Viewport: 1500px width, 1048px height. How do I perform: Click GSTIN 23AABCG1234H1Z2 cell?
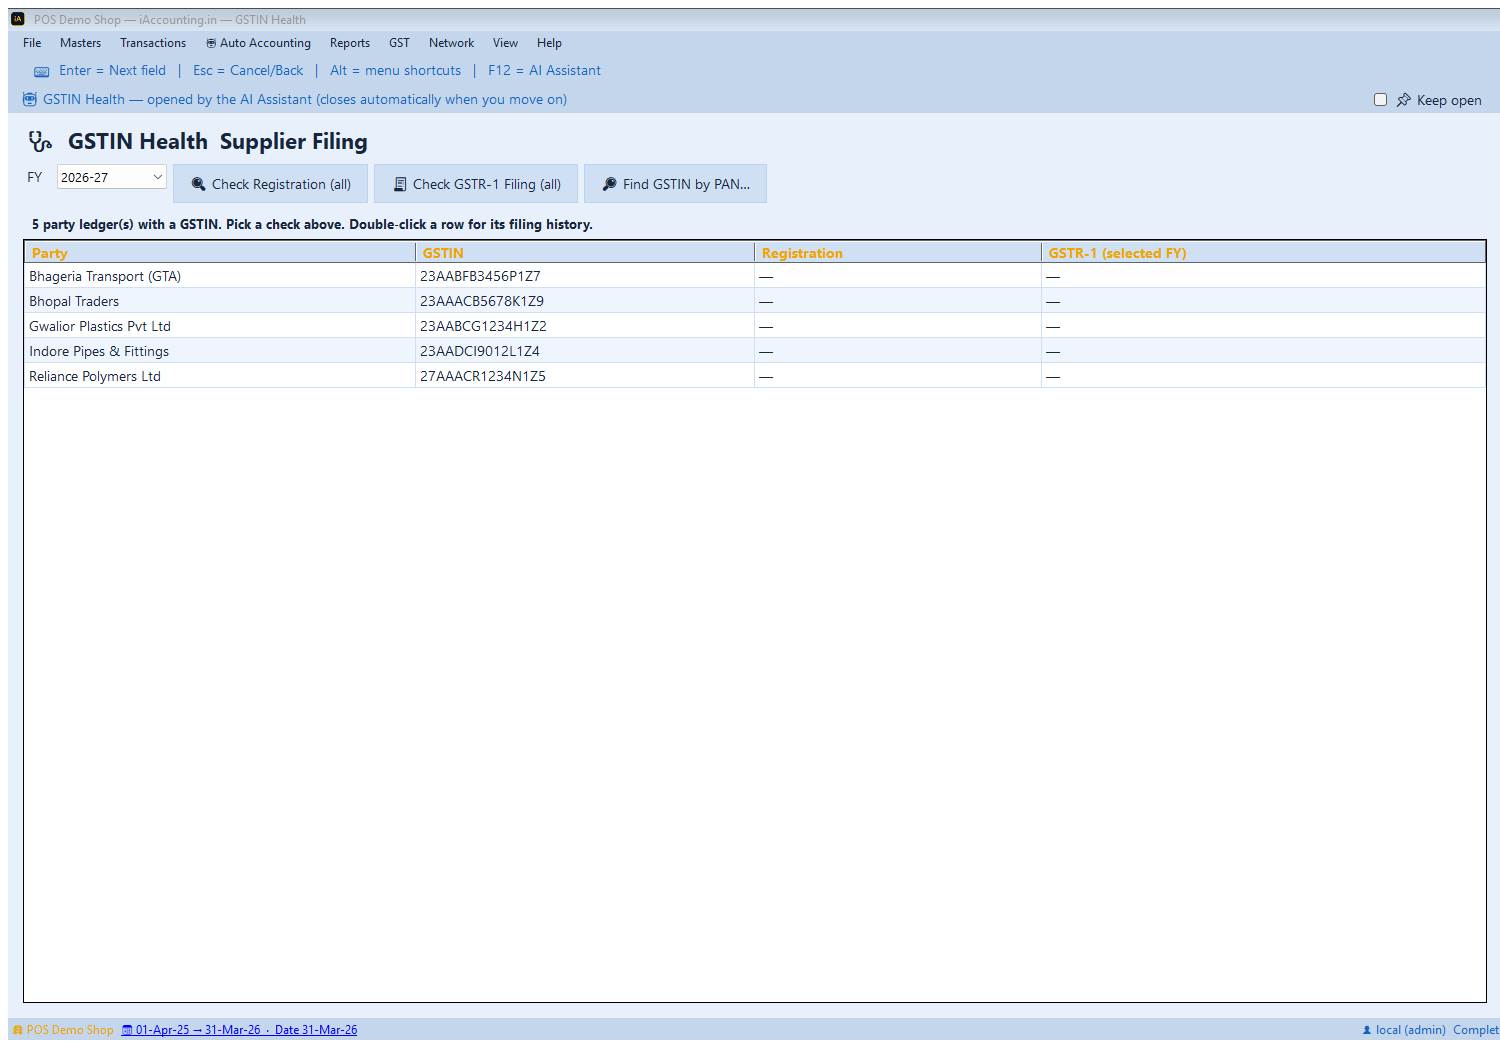[585, 326]
